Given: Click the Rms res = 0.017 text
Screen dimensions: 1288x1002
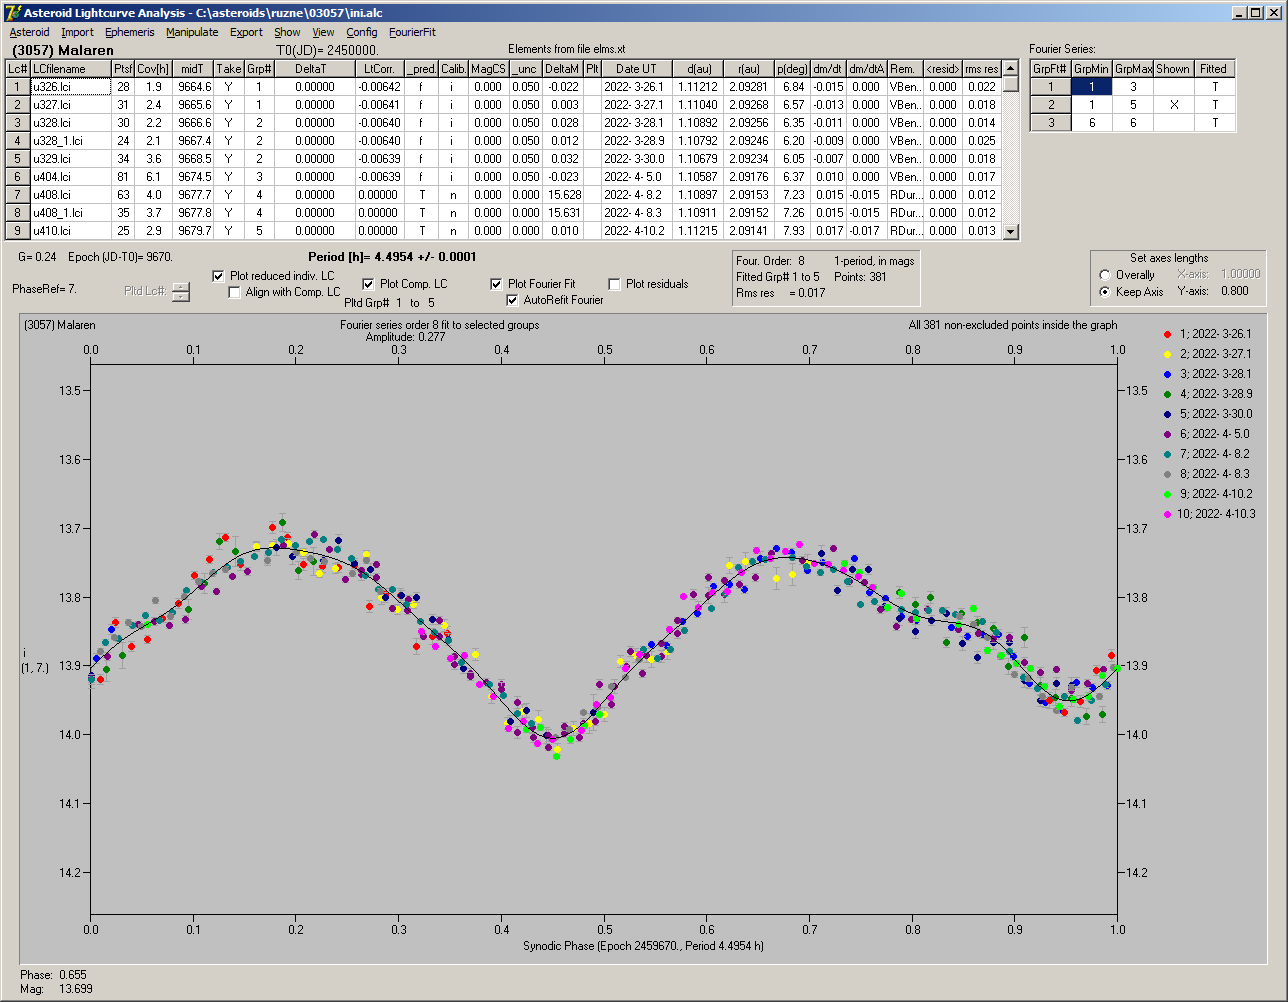Looking at the screenshot, I should click(781, 293).
